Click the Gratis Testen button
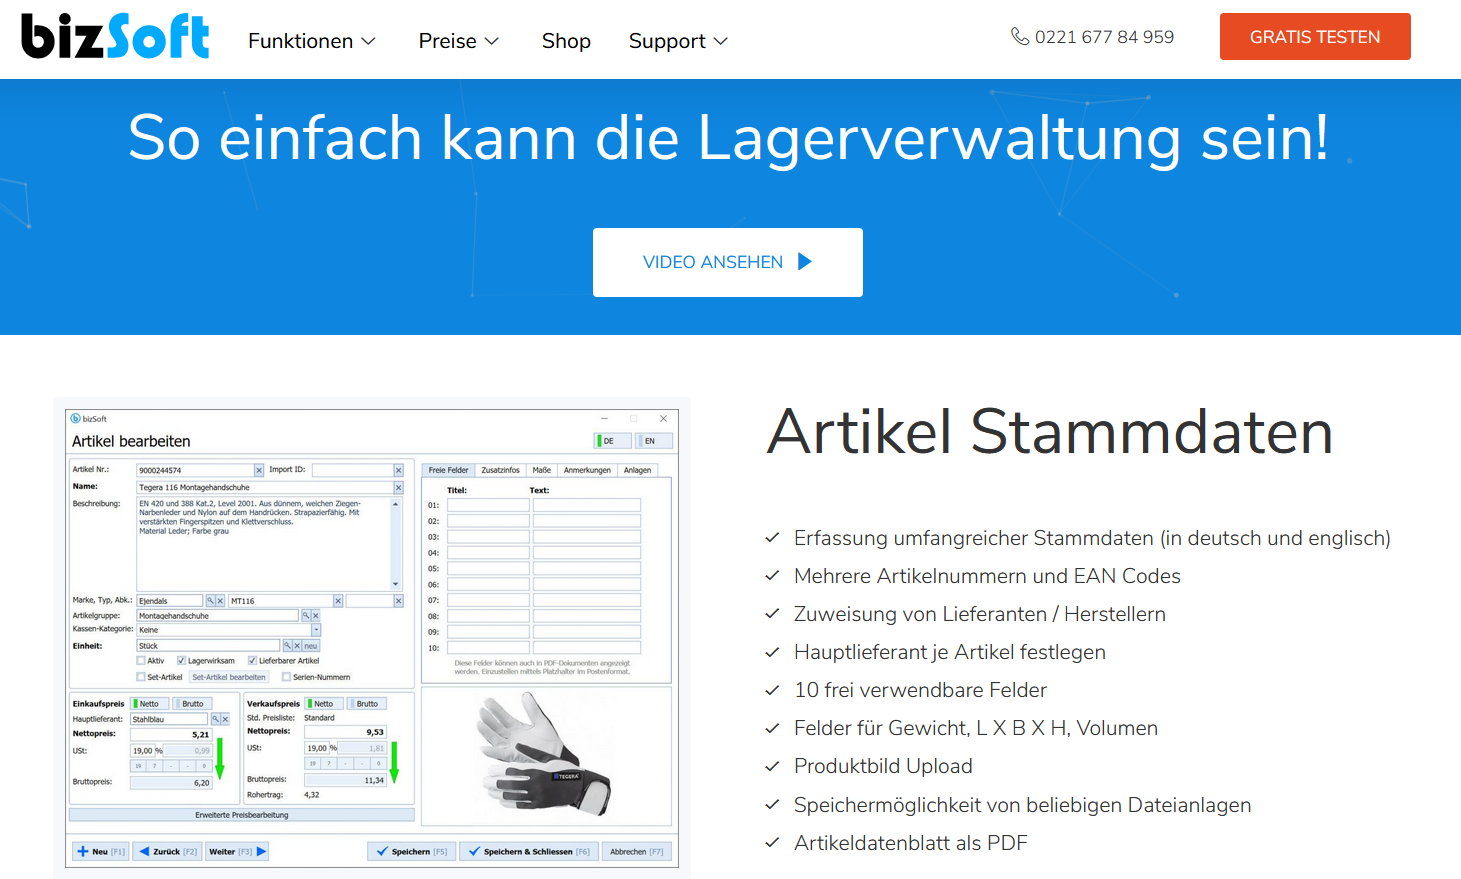The width and height of the screenshot is (1461, 879). tap(1314, 37)
